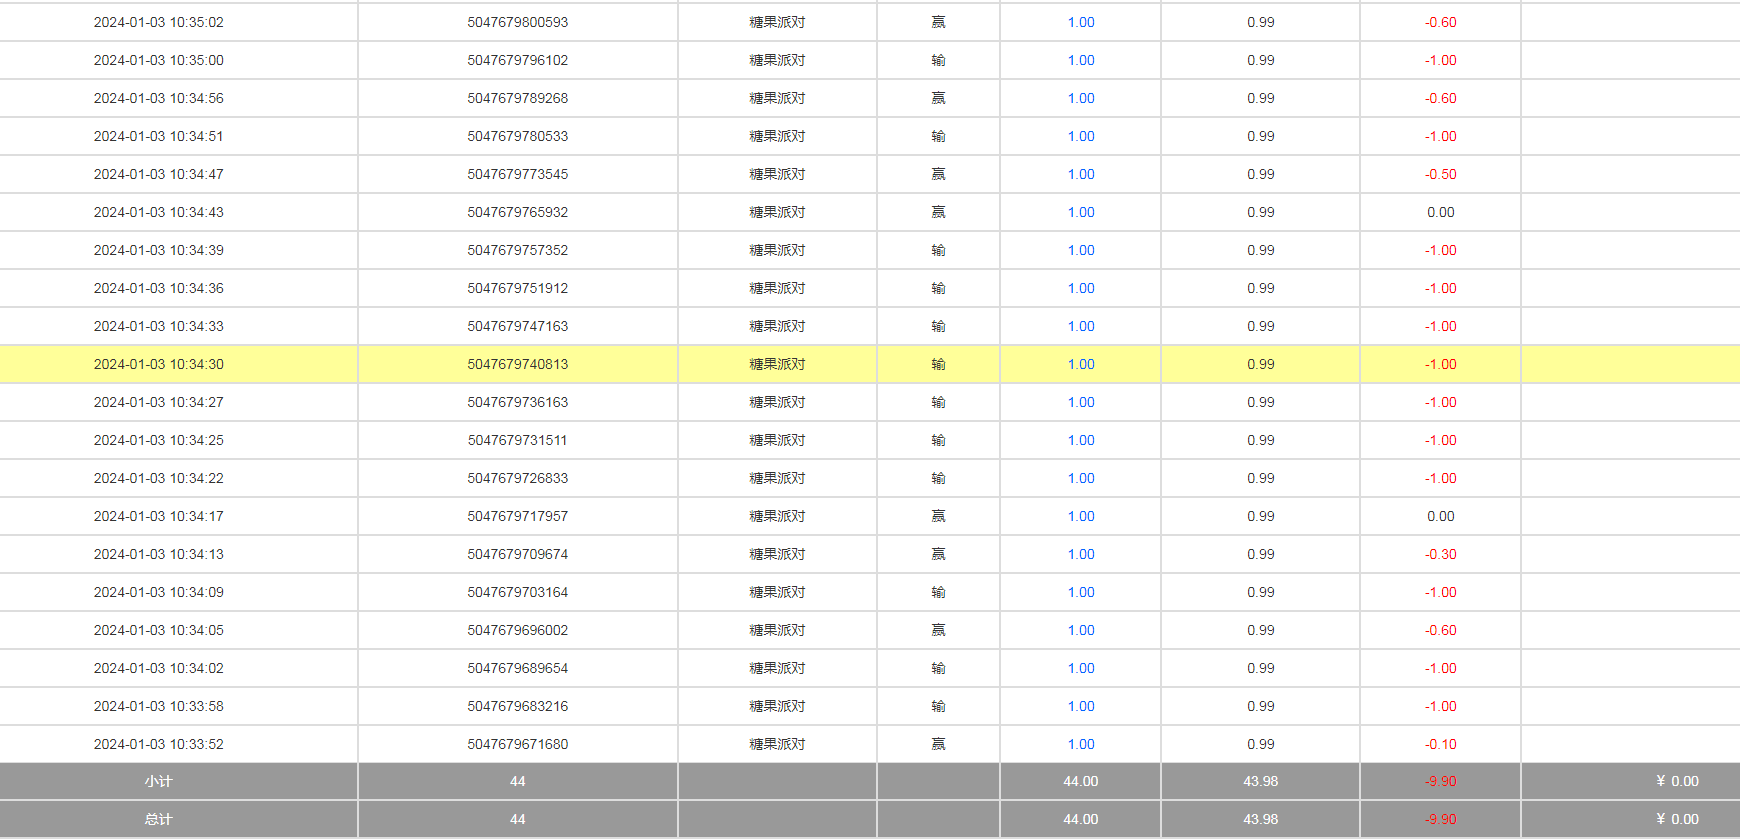Click bet amount link in 10:34:05 row

point(1080,630)
